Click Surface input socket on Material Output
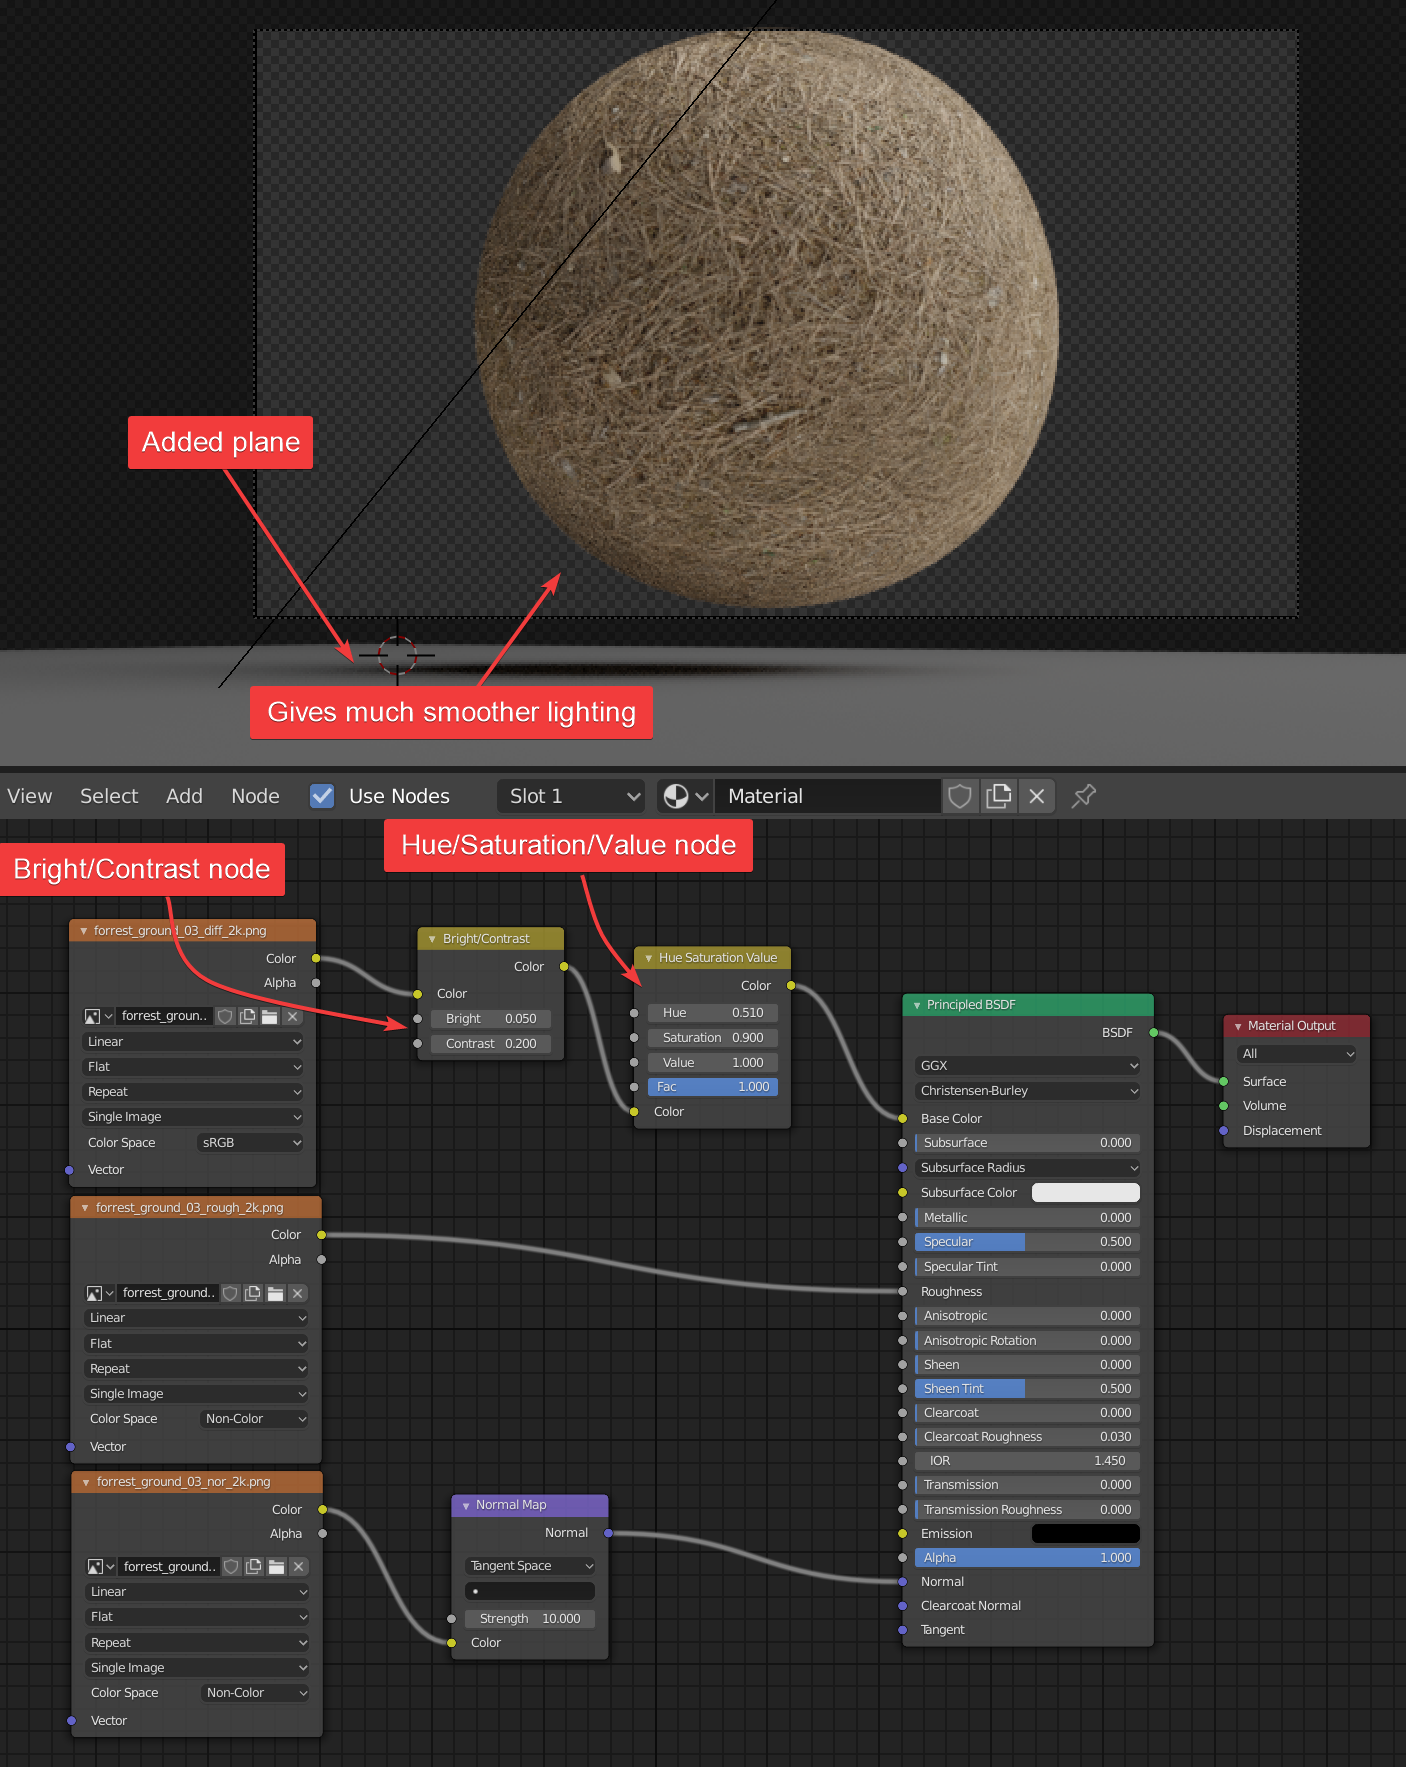The height and width of the screenshot is (1767, 1406). [x=1224, y=1082]
